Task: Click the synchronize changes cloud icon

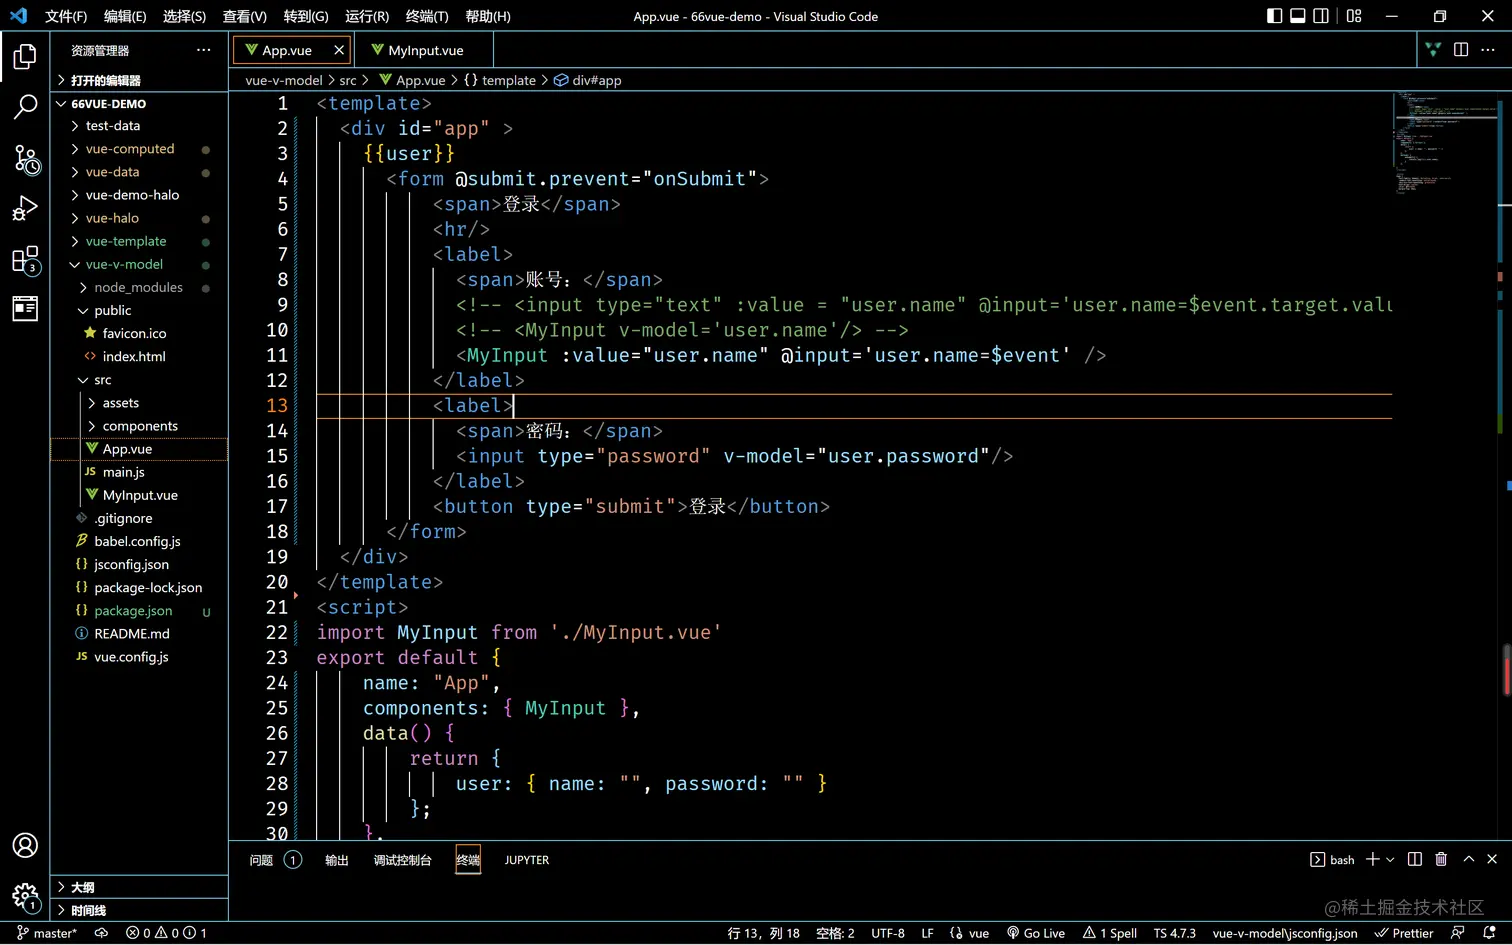Action: click(101, 933)
